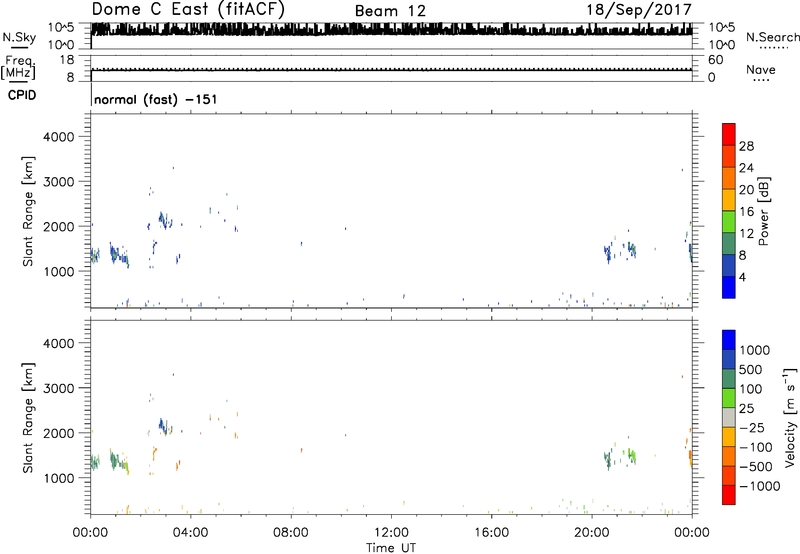The height and width of the screenshot is (554, 800).
Task: Click the 'Power [dB]' colorbar title
Action: point(764,211)
